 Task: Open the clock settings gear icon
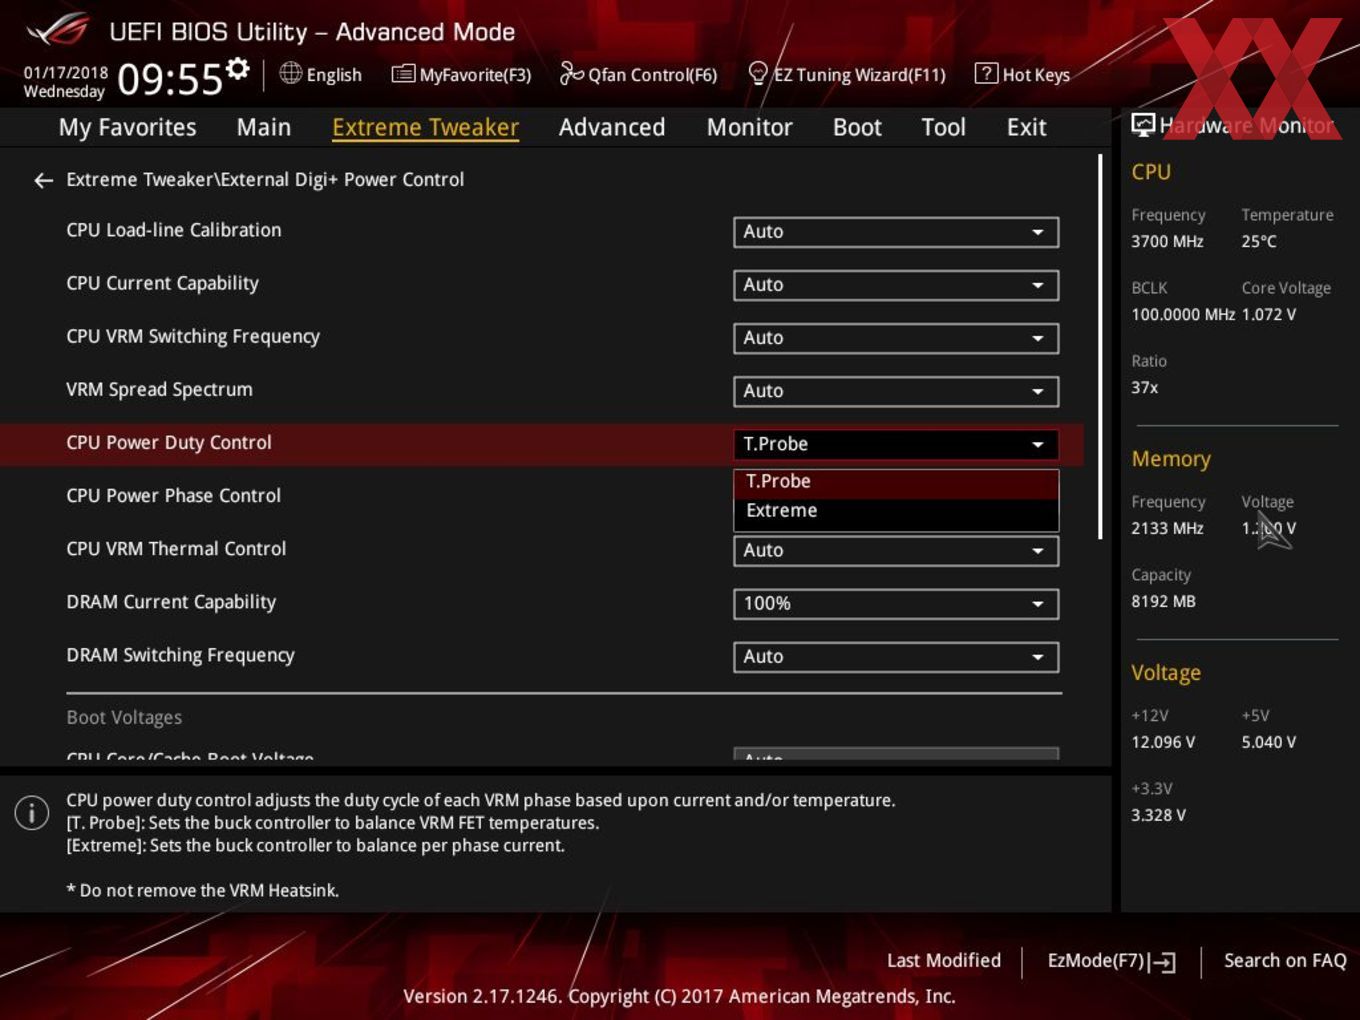(x=237, y=68)
